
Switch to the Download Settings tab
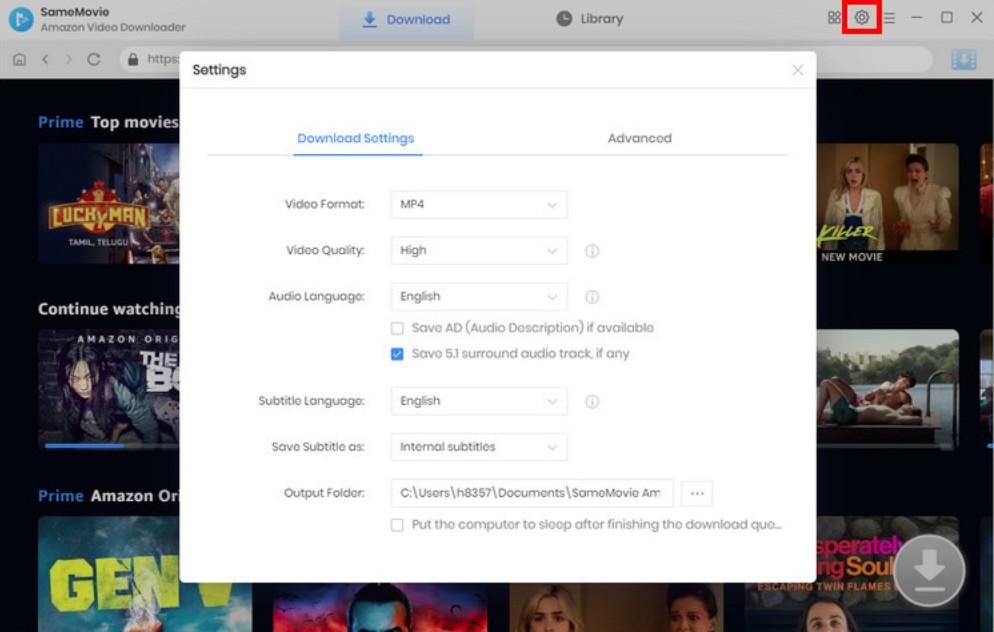click(356, 138)
